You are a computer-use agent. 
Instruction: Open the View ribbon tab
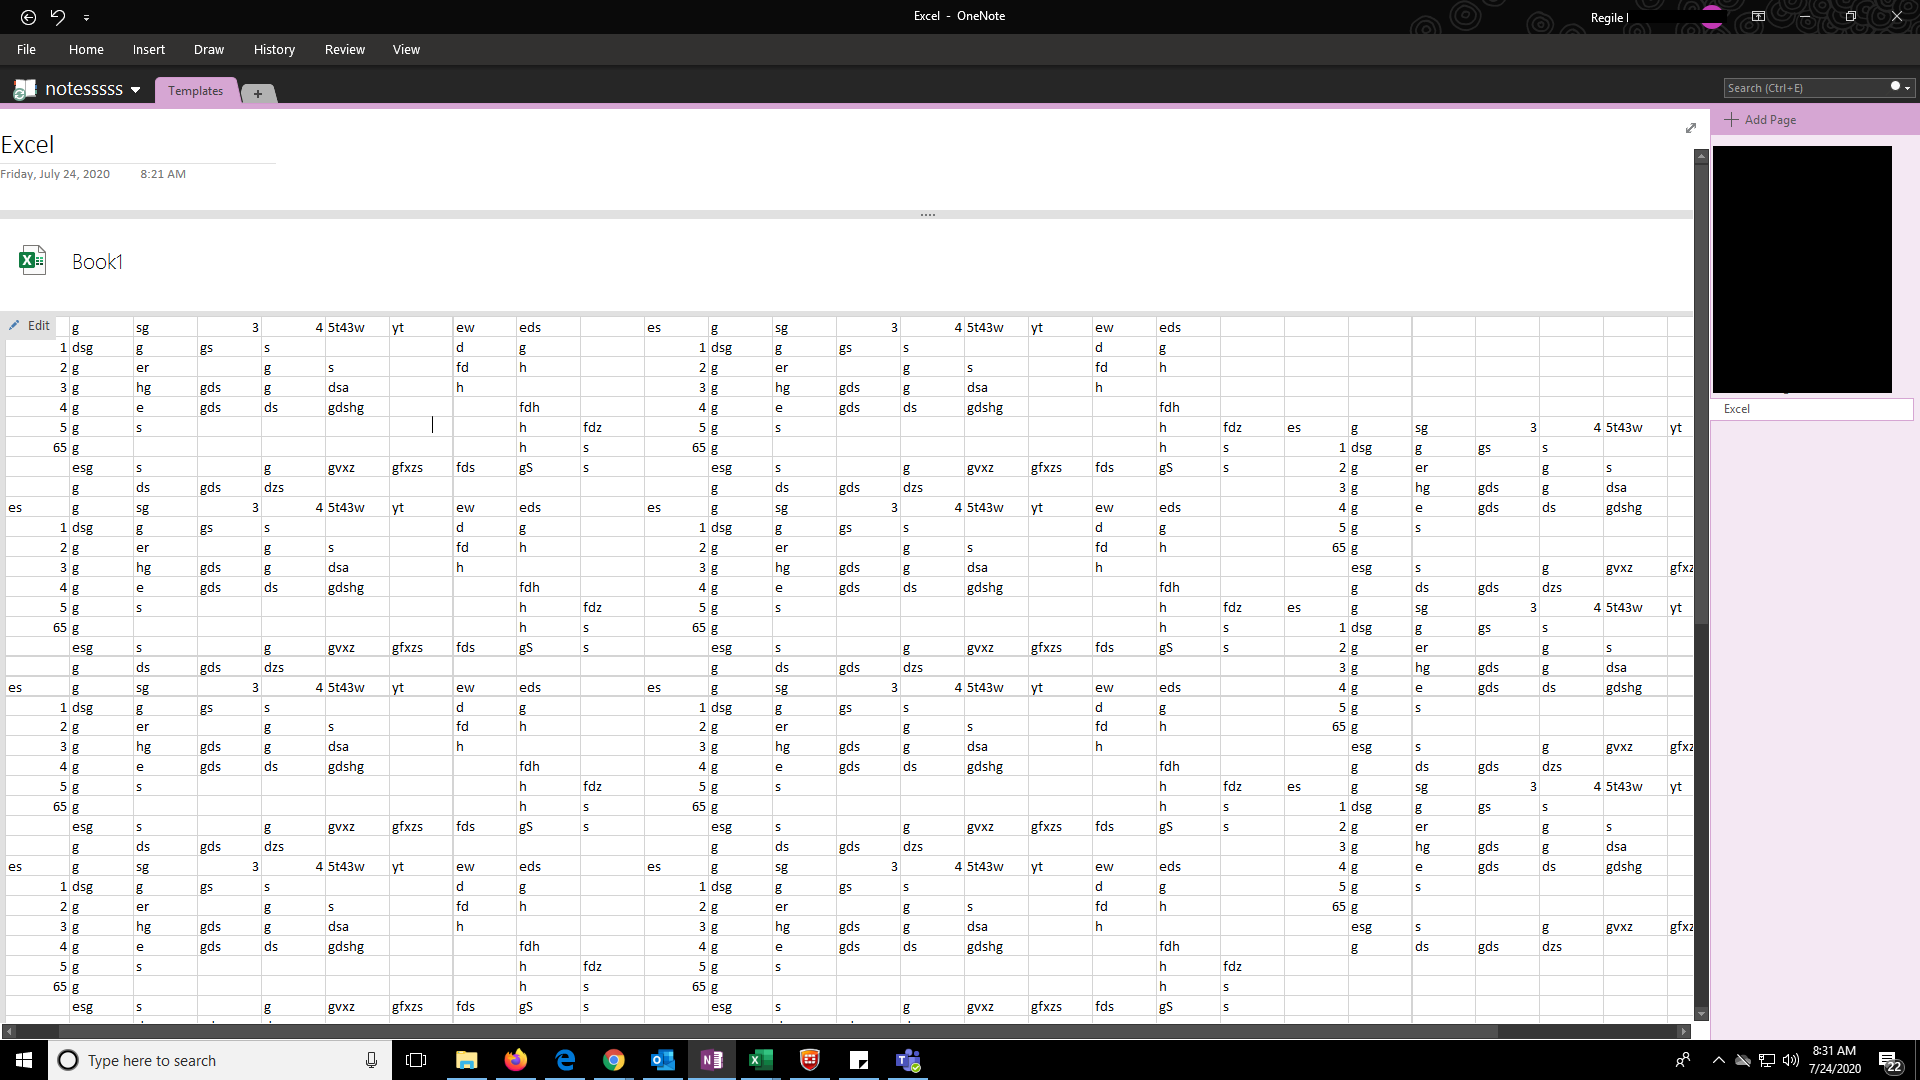click(x=406, y=49)
